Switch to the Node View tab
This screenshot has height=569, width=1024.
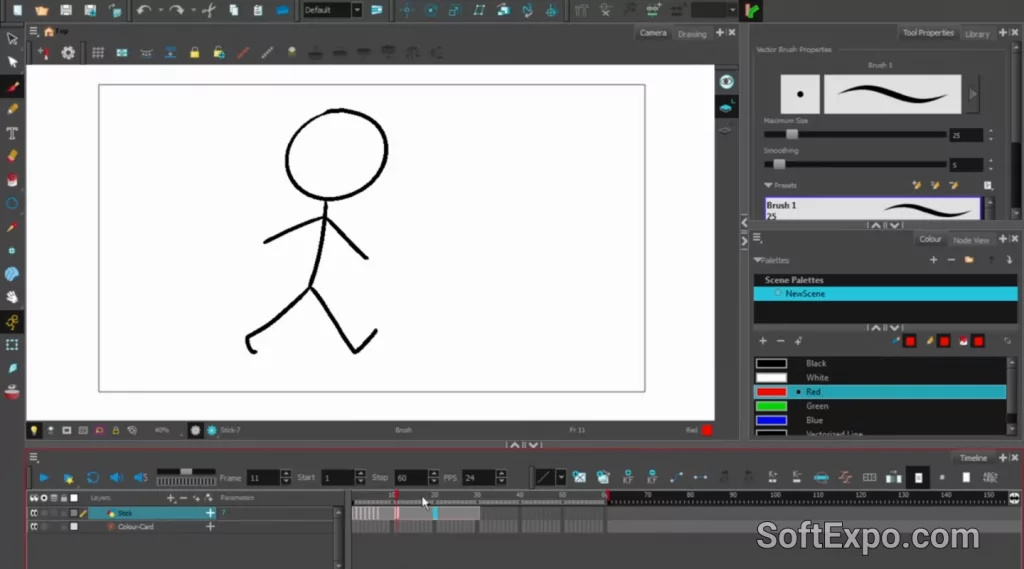coord(970,240)
